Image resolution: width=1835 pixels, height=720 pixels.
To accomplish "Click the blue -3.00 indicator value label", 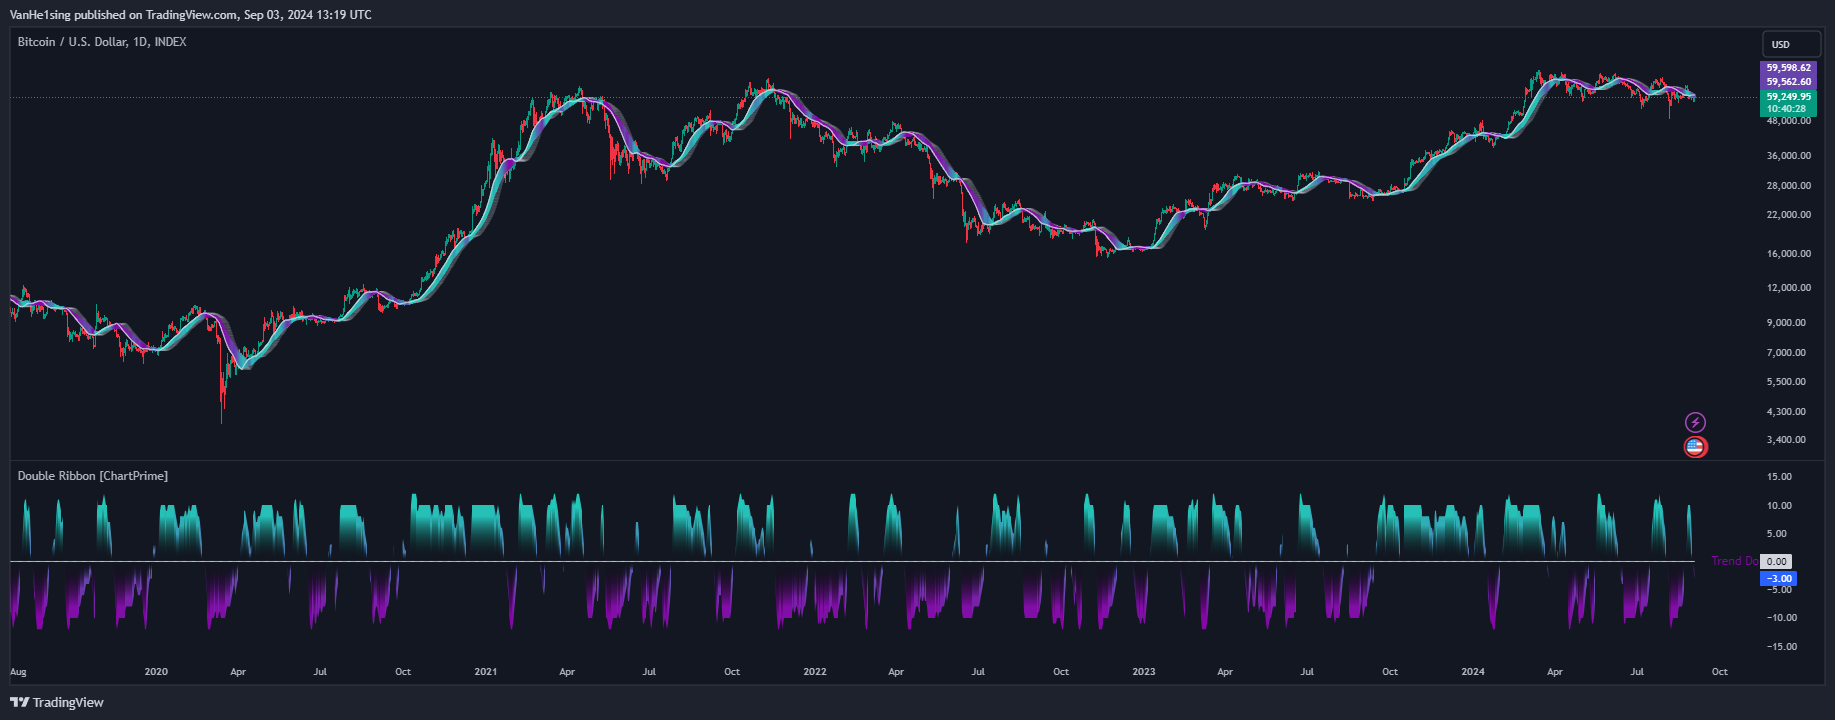I will click(1779, 578).
